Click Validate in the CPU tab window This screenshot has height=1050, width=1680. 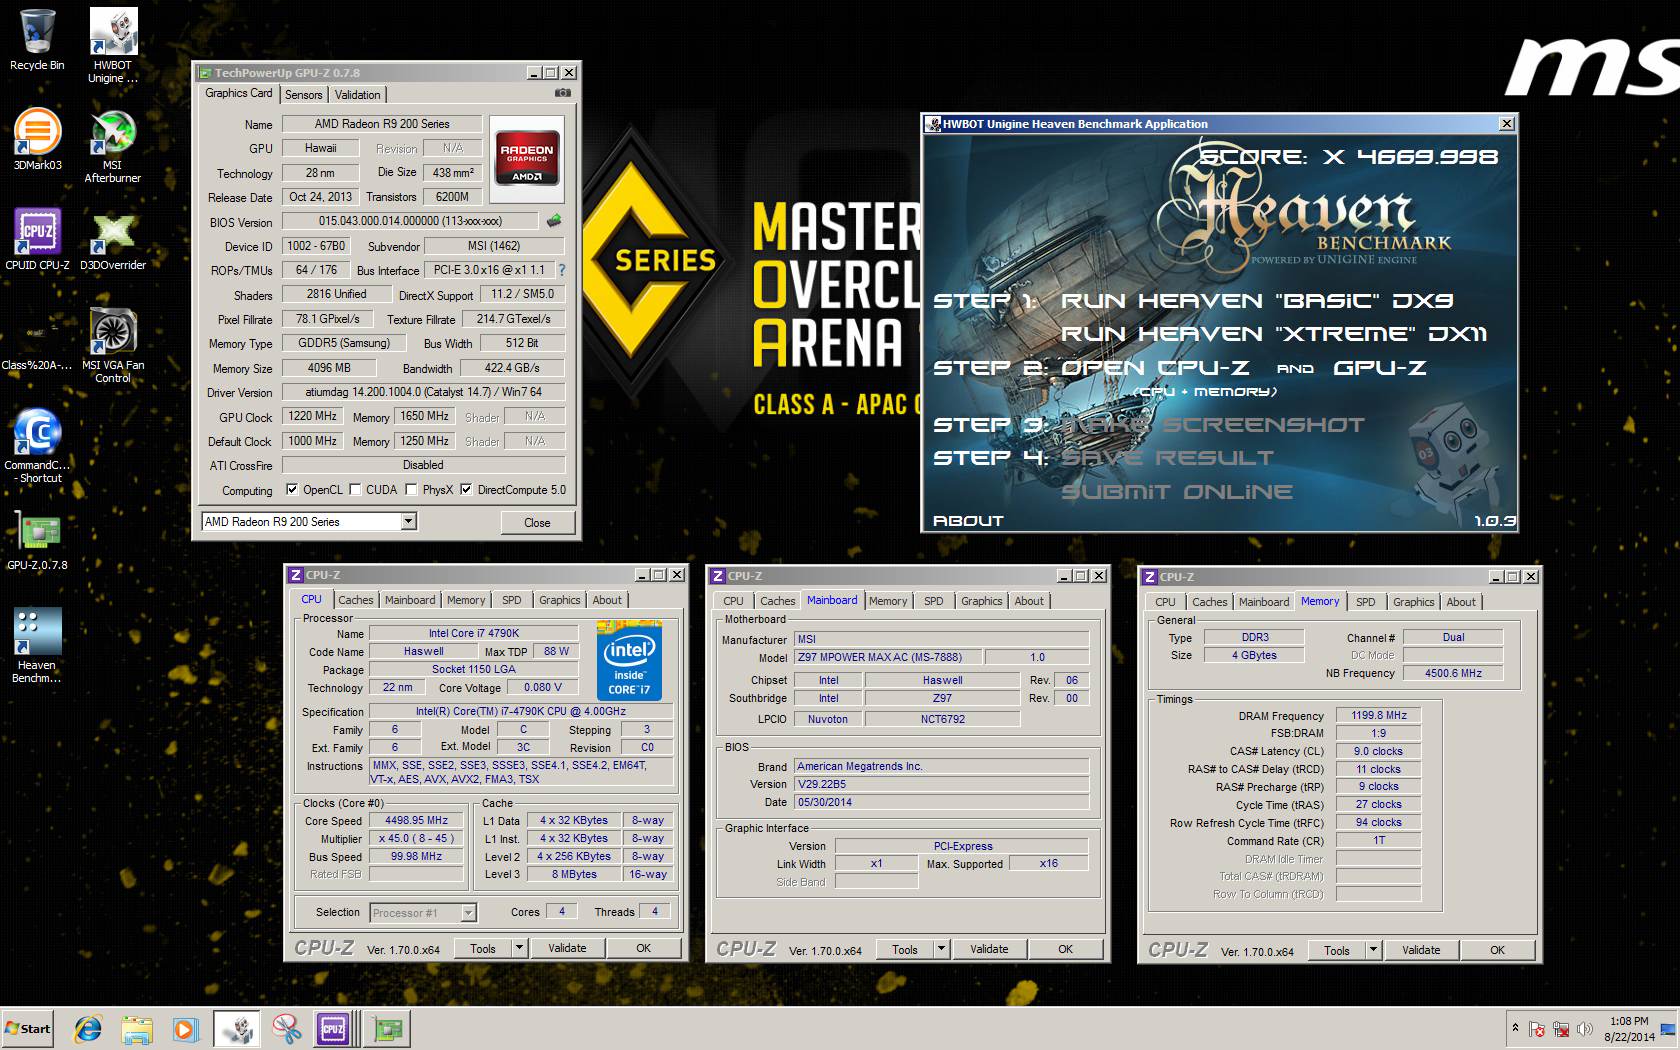pos(567,948)
